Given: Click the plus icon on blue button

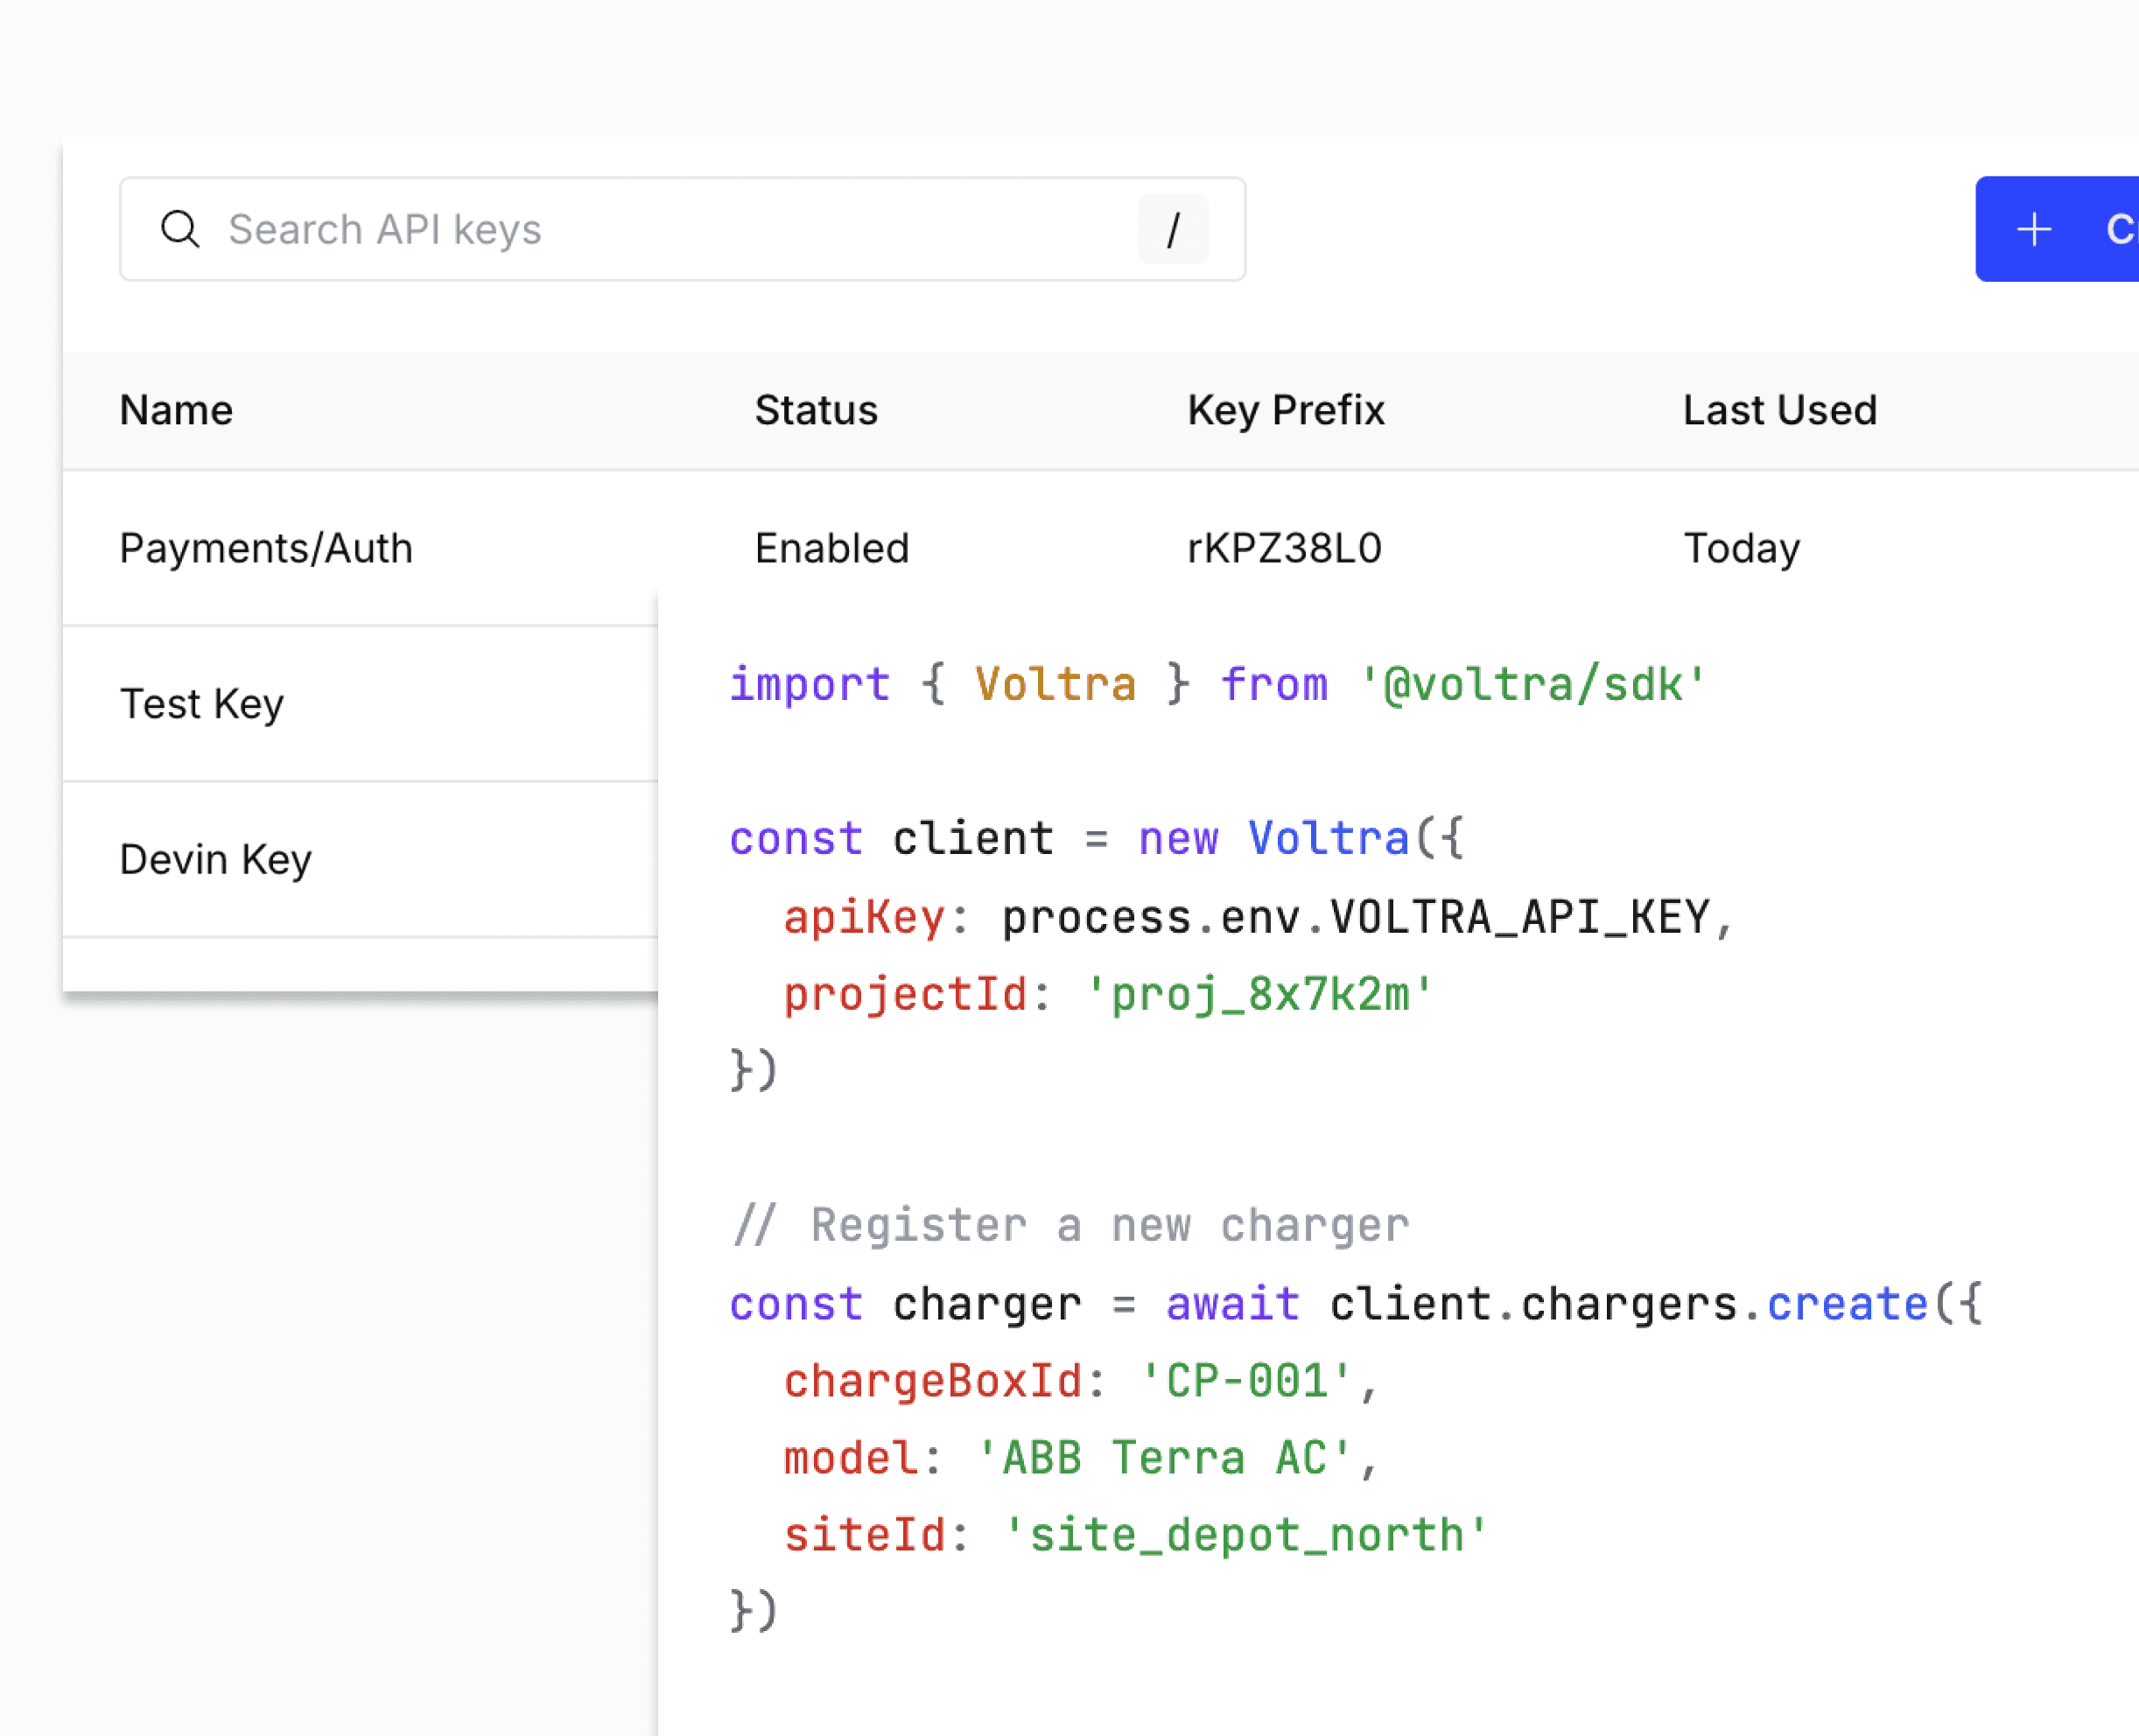Looking at the screenshot, I should click(2033, 229).
